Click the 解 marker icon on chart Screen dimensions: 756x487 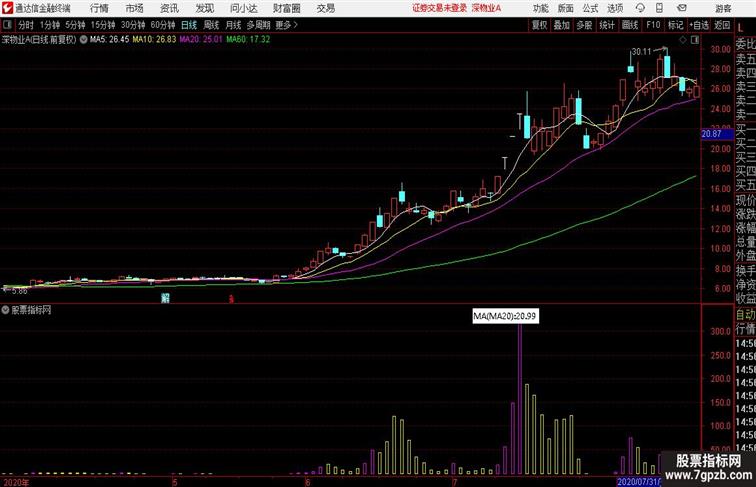point(165,298)
